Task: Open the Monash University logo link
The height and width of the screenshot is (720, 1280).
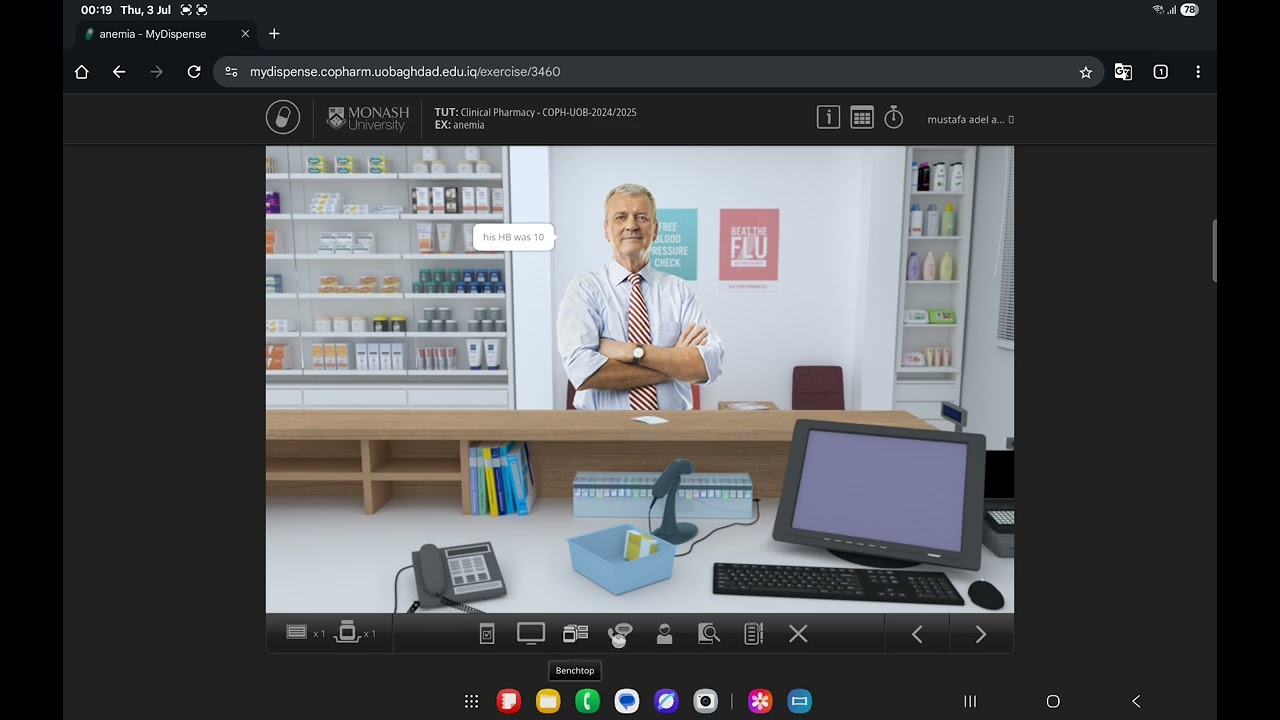Action: click(x=368, y=119)
